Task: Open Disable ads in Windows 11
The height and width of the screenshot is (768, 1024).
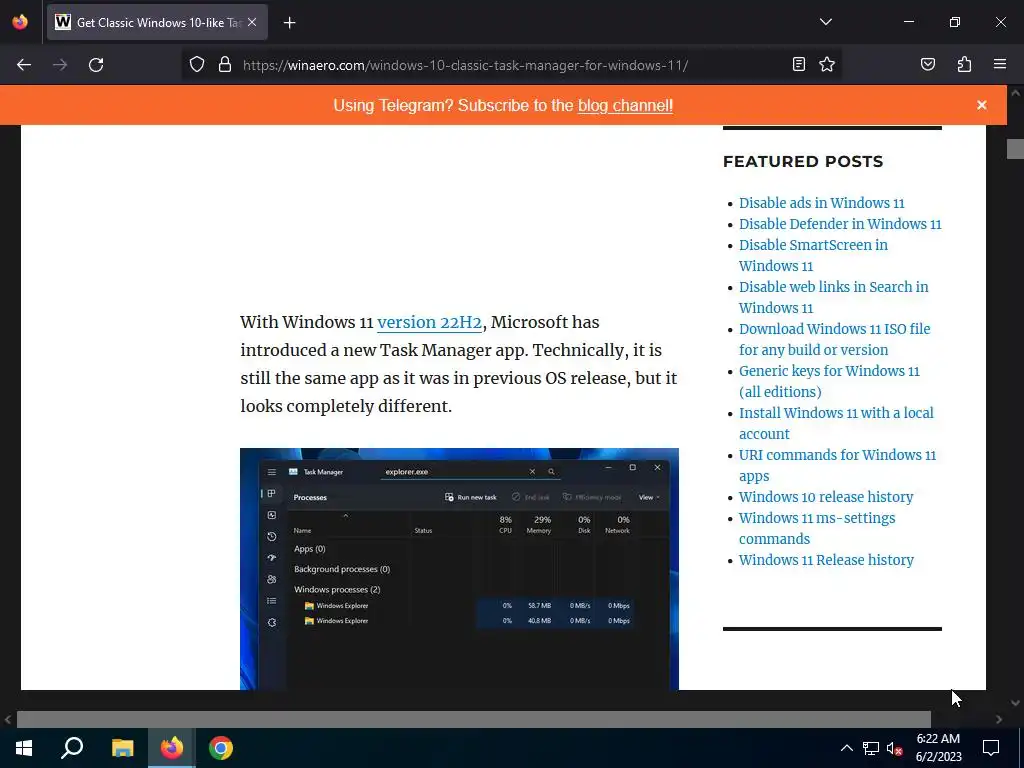Action: (x=822, y=203)
